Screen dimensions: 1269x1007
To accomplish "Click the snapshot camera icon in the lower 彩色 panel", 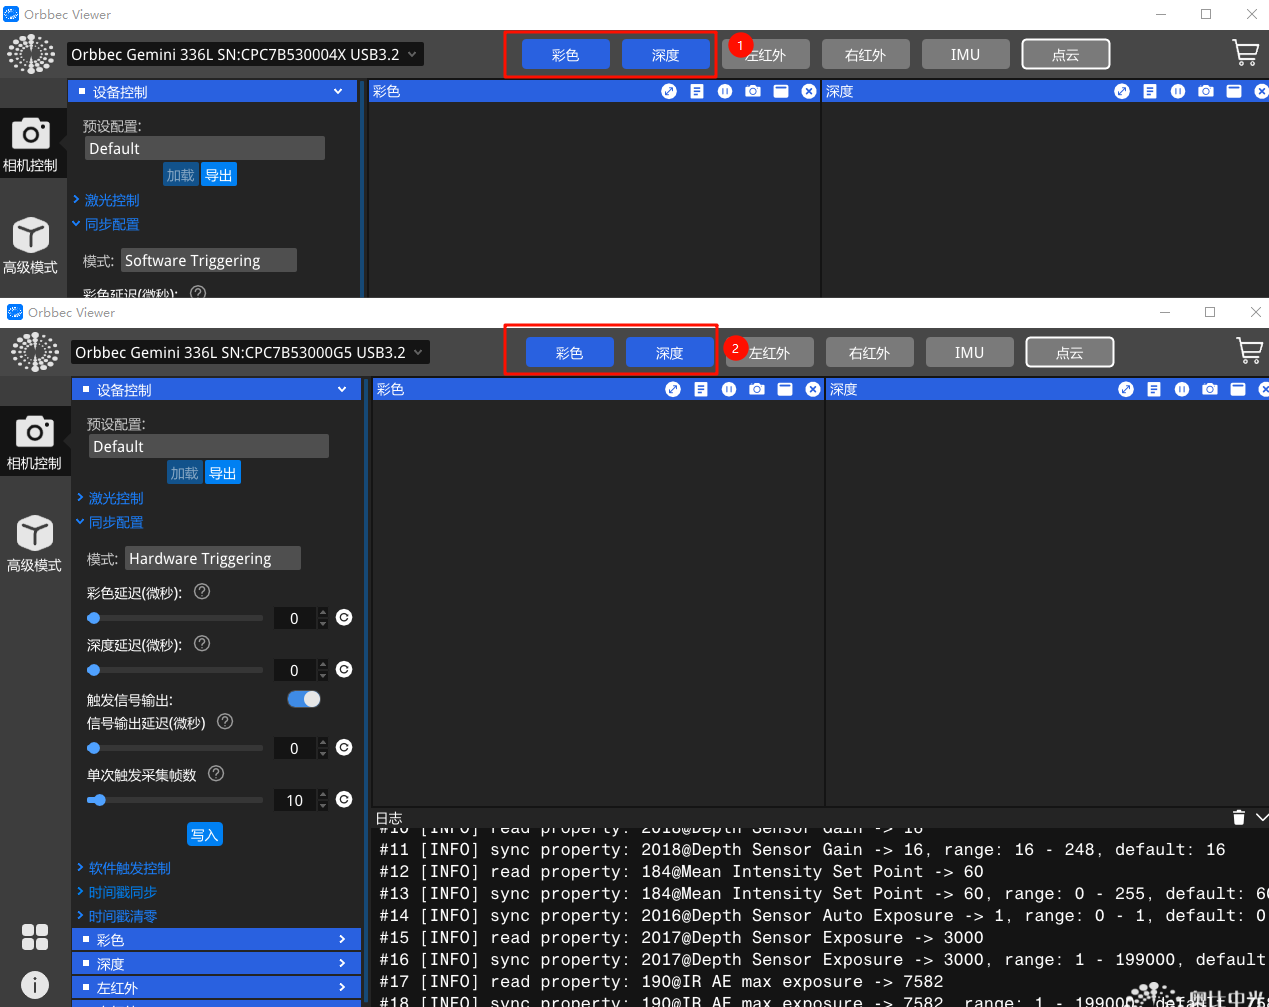I will 757,389.
